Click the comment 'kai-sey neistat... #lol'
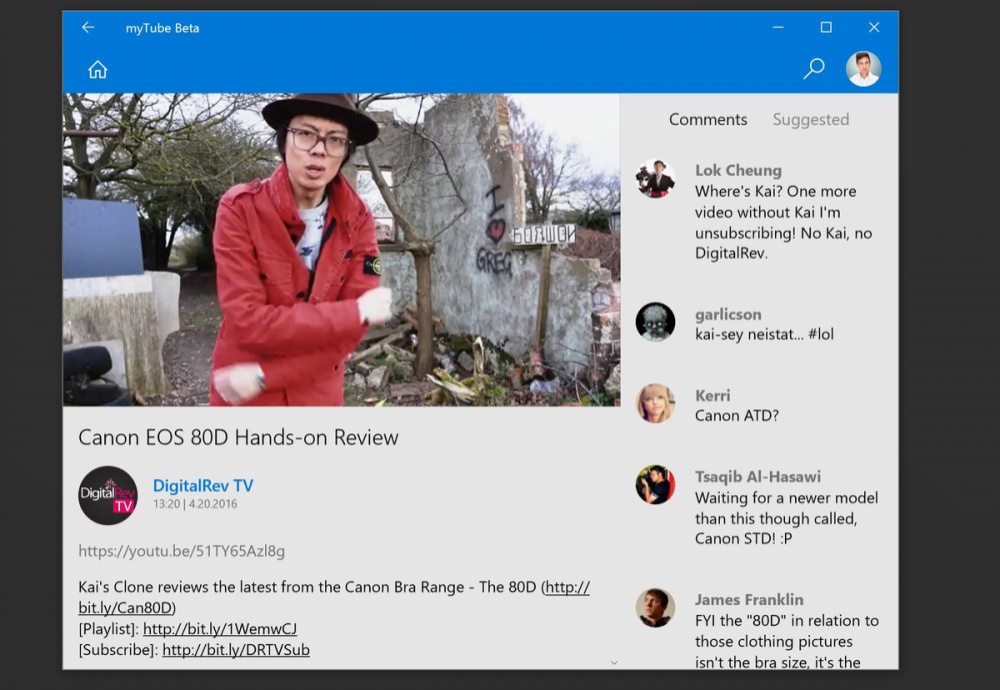1000x690 pixels. point(764,335)
